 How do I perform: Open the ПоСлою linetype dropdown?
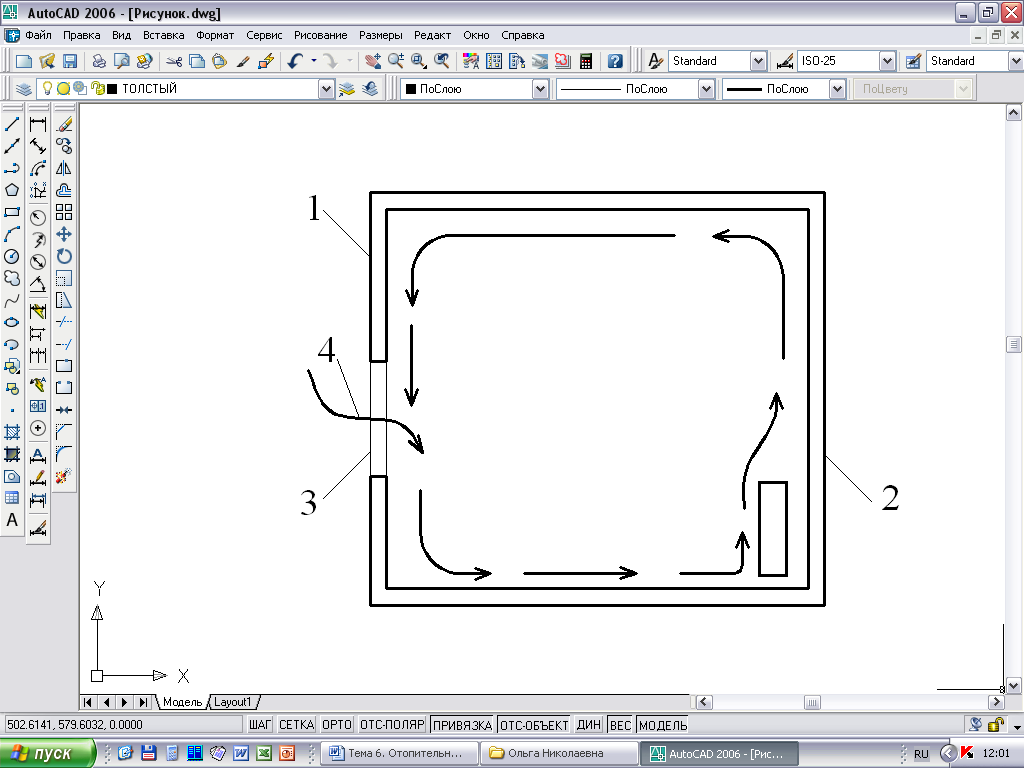tap(706, 89)
